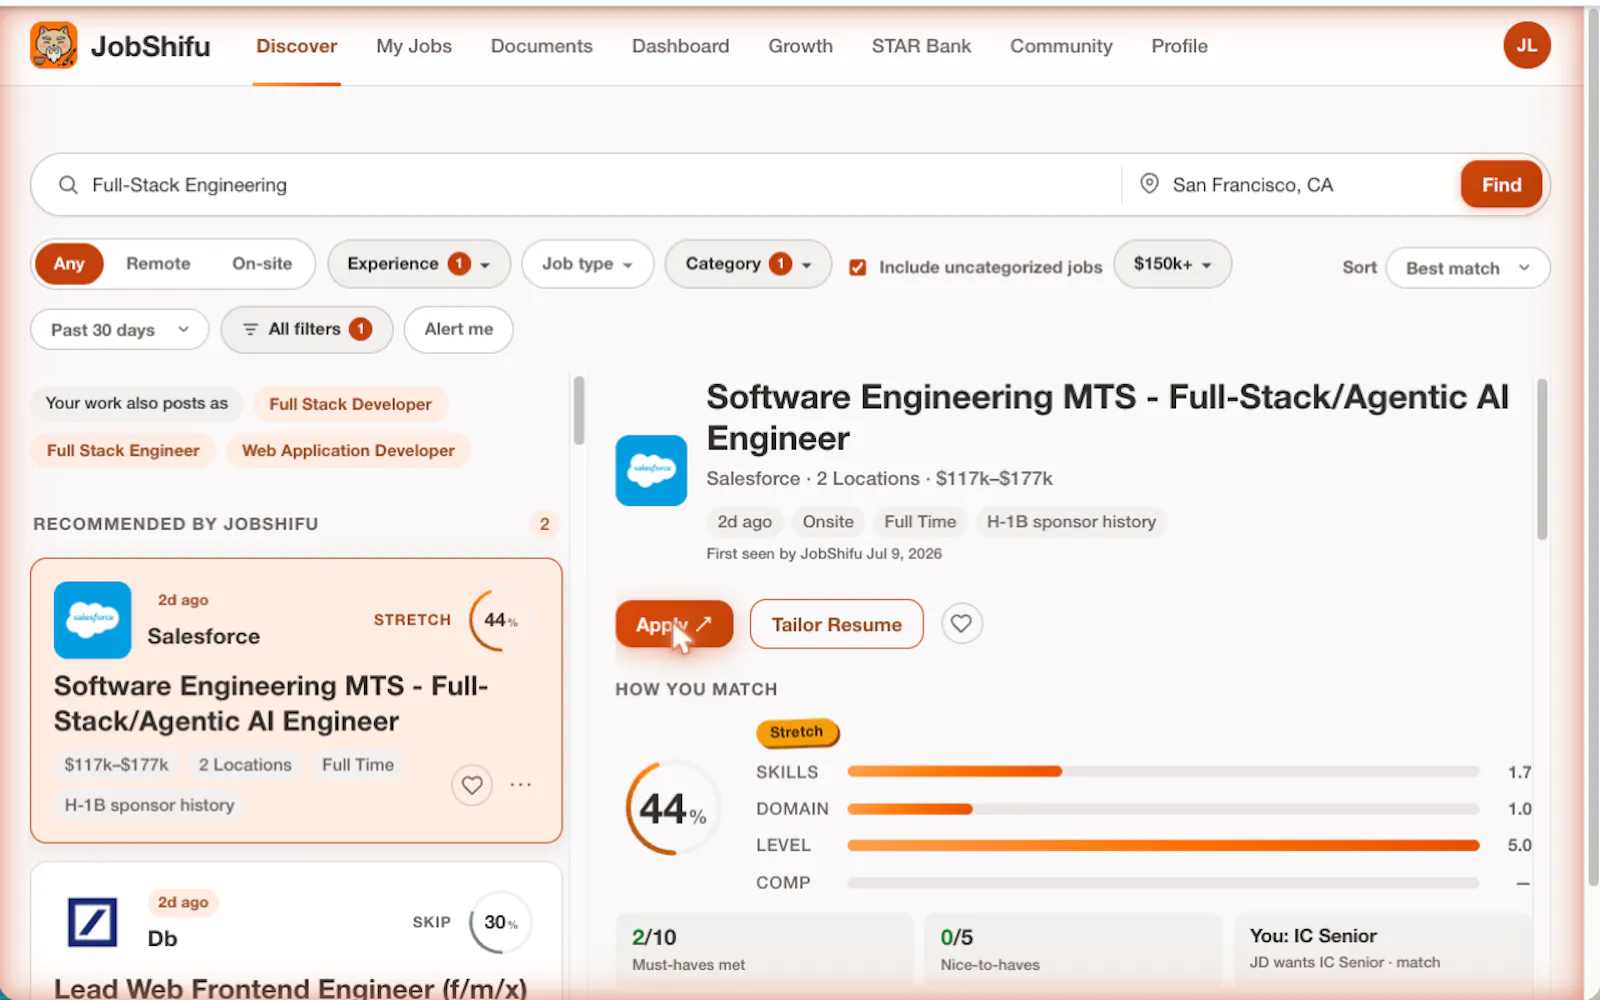The image size is (1600, 1000).
Task: Open the JL user avatar menu
Action: 1526,45
